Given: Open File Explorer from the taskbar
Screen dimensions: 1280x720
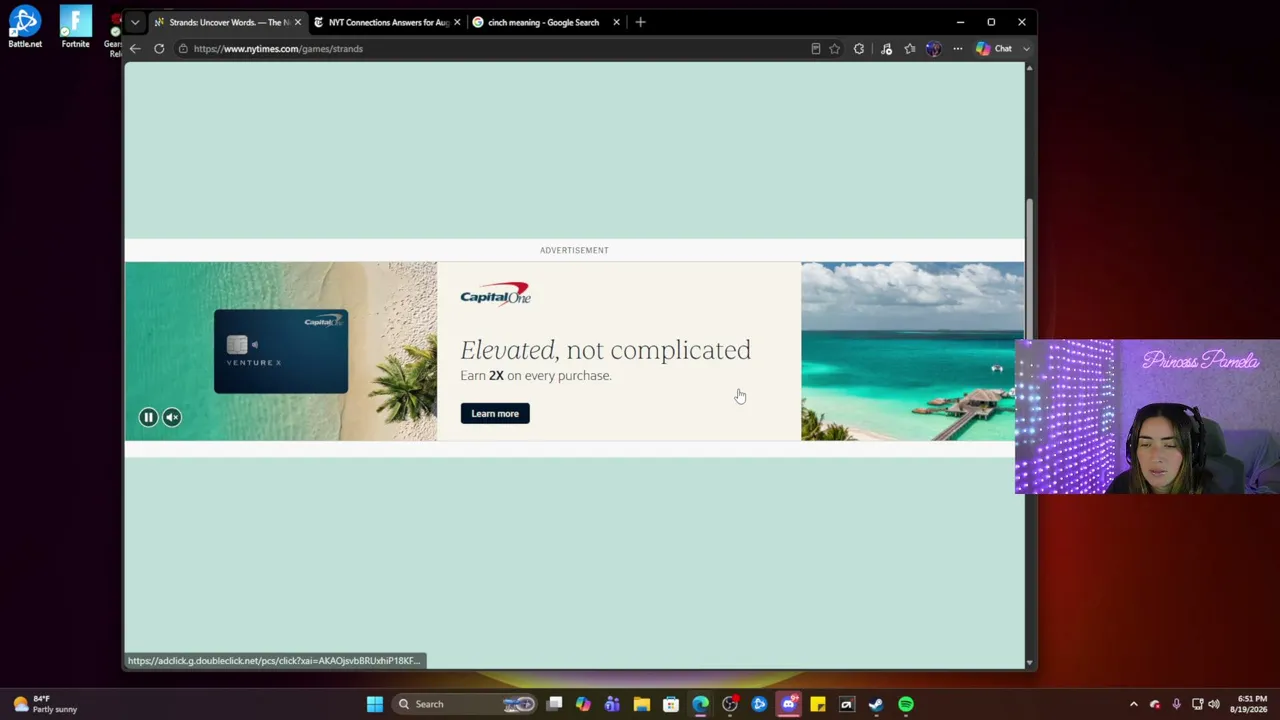Looking at the screenshot, I should pos(642,704).
